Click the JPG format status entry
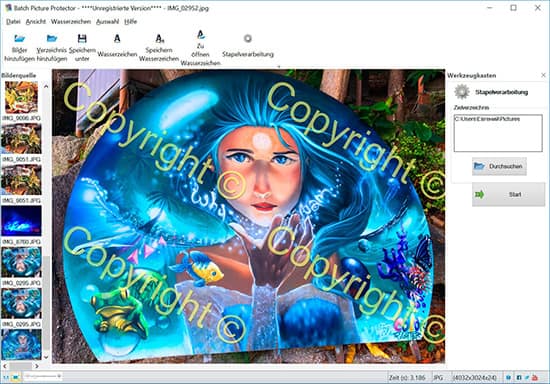The image size is (550, 384). (x=438, y=378)
